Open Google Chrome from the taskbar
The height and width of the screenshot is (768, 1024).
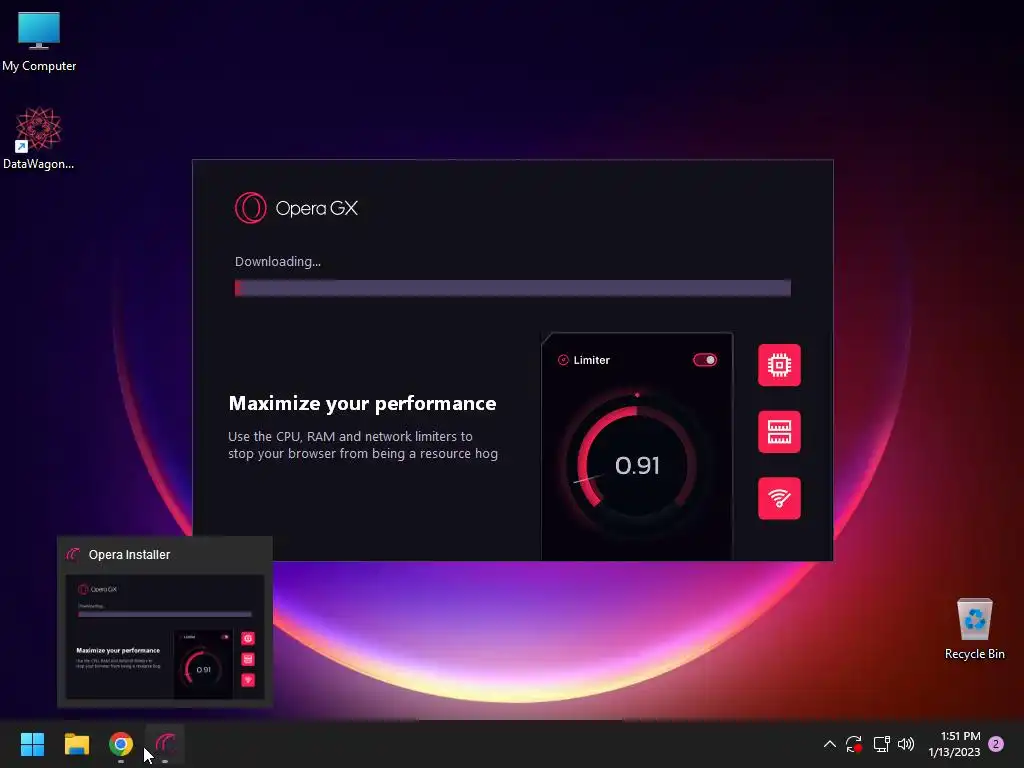121,744
